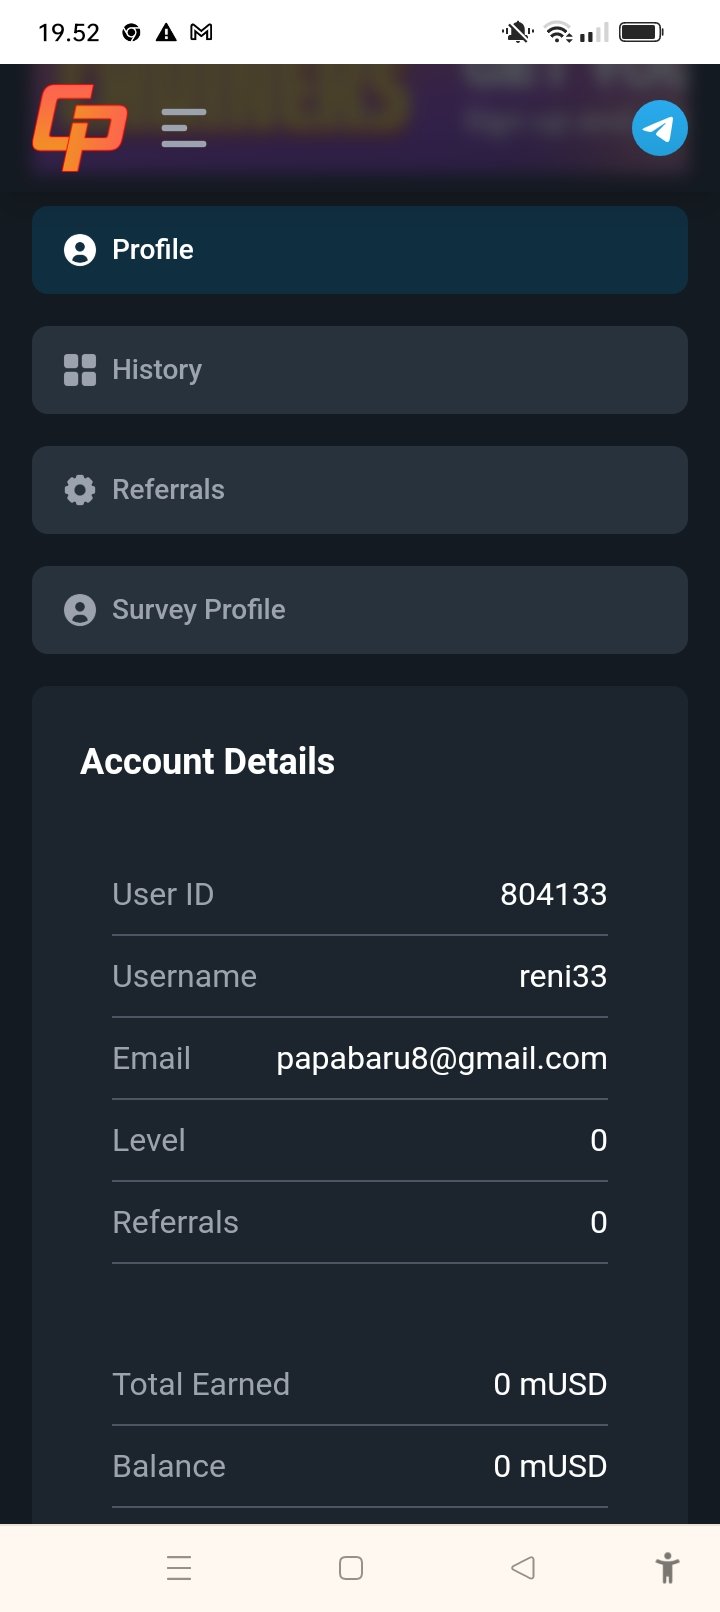The height and width of the screenshot is (1612, 720).
Task: Tap the Profile user icon
Action: pos(80,250)
